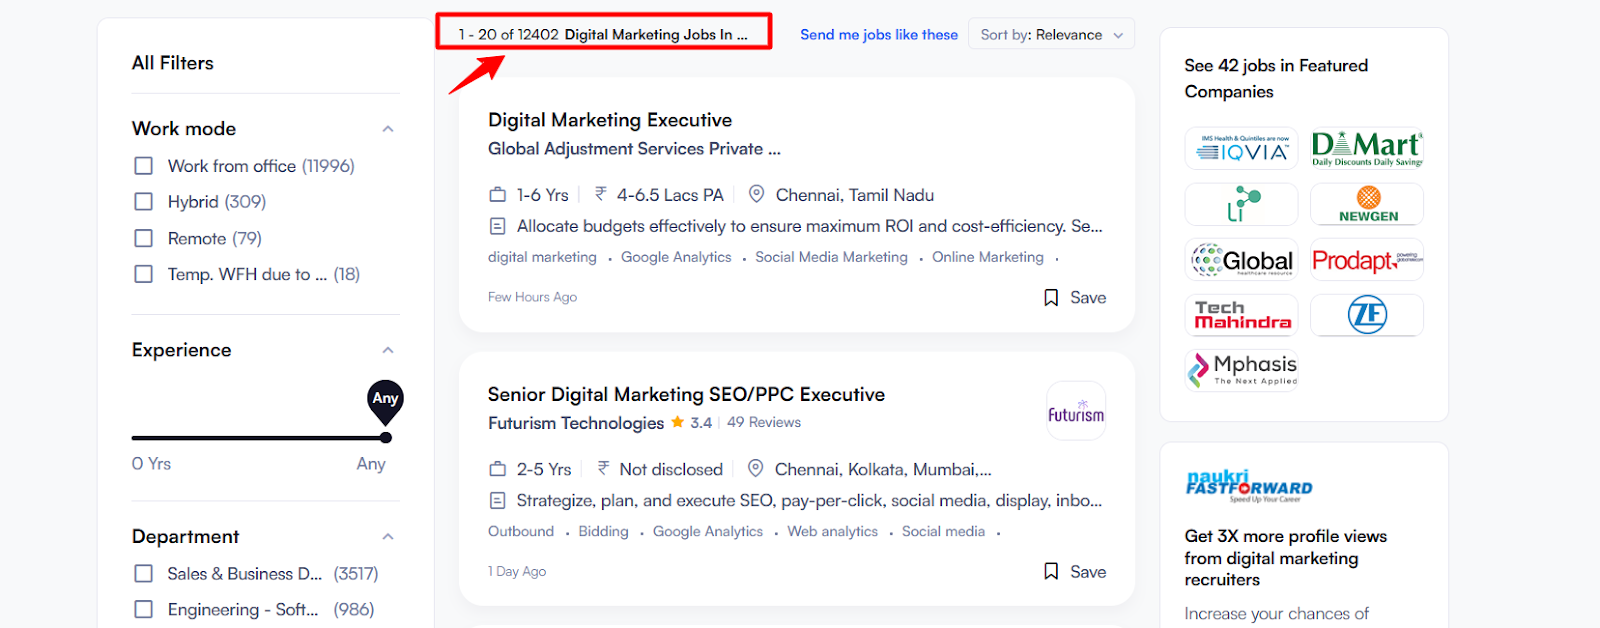Open the DMart featured company logo
1600x628 pixels.
click(x=1367, y=149)
